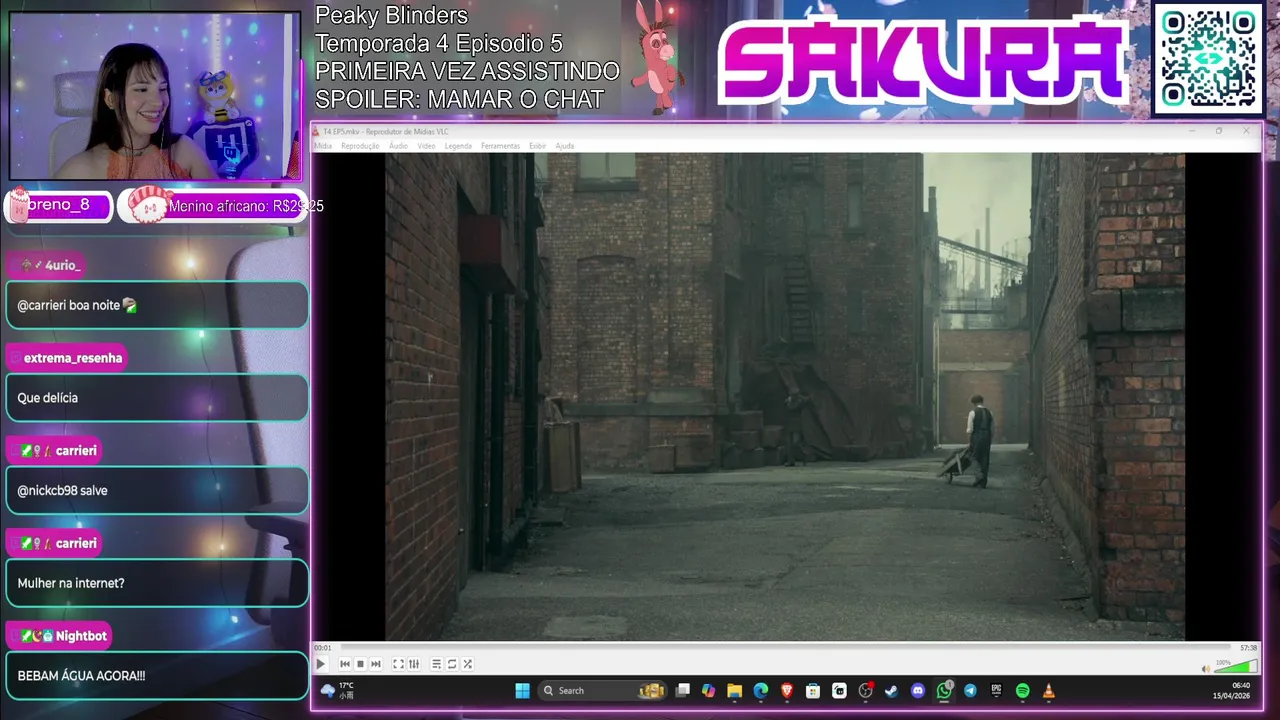Open the Ferramentas menu
The height and width of the screenshot is (720, 1280).
[x=500, y=146]
